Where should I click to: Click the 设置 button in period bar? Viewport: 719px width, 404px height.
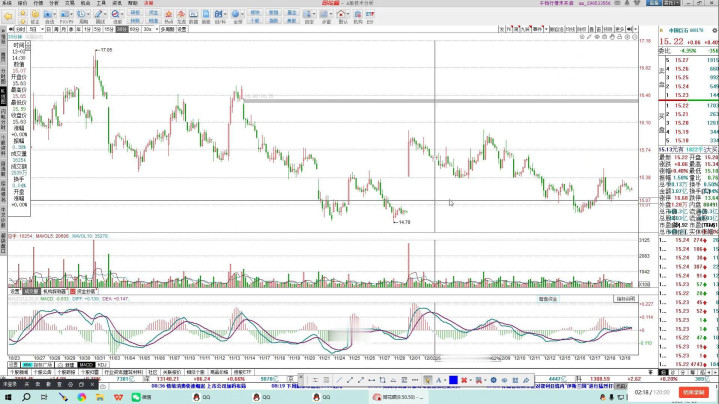pos(182,30)
